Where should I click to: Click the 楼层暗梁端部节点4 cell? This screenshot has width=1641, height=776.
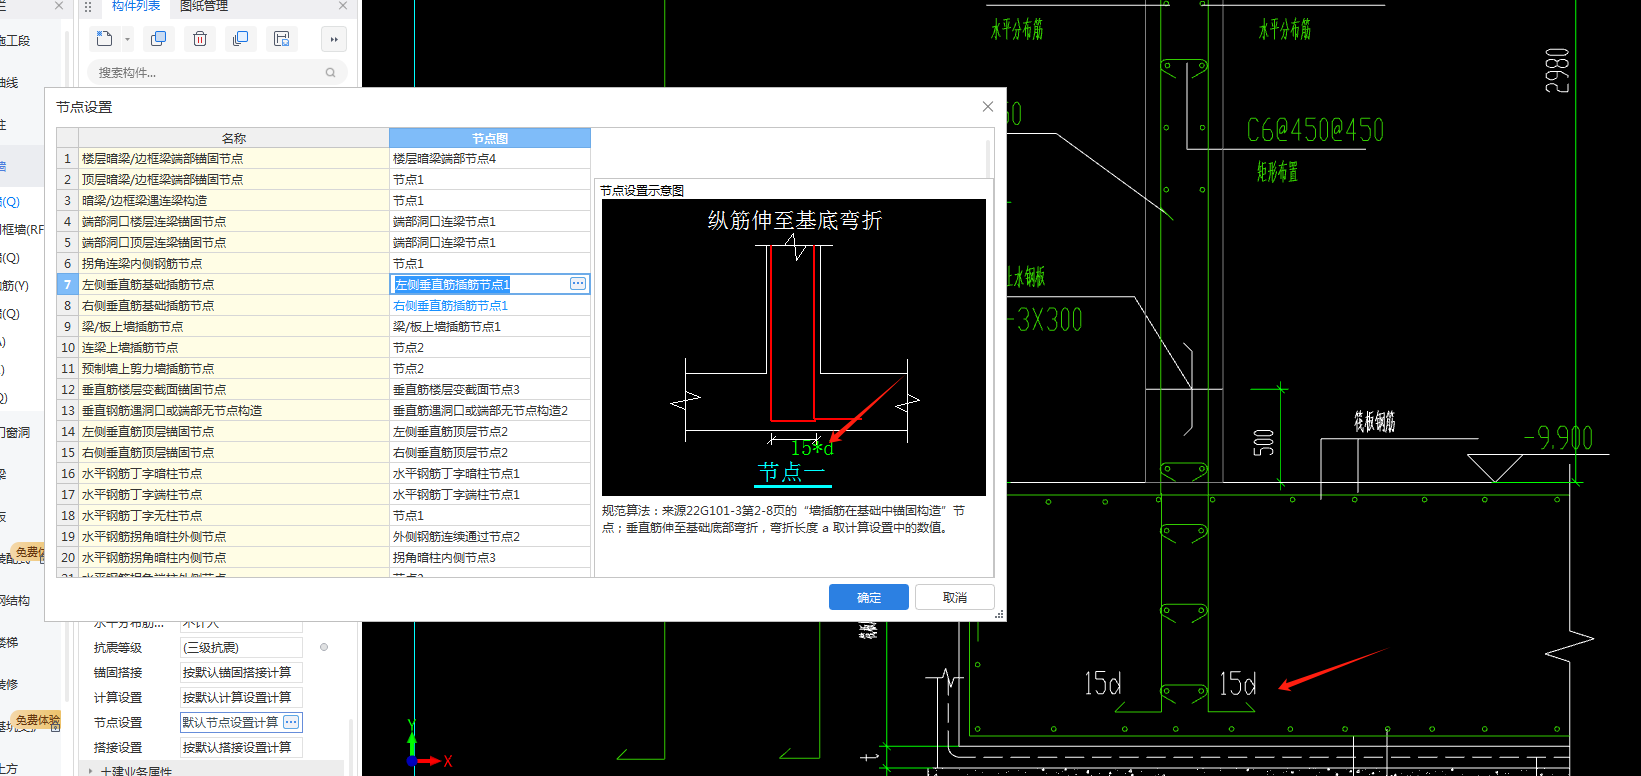(x=490, y=158)
